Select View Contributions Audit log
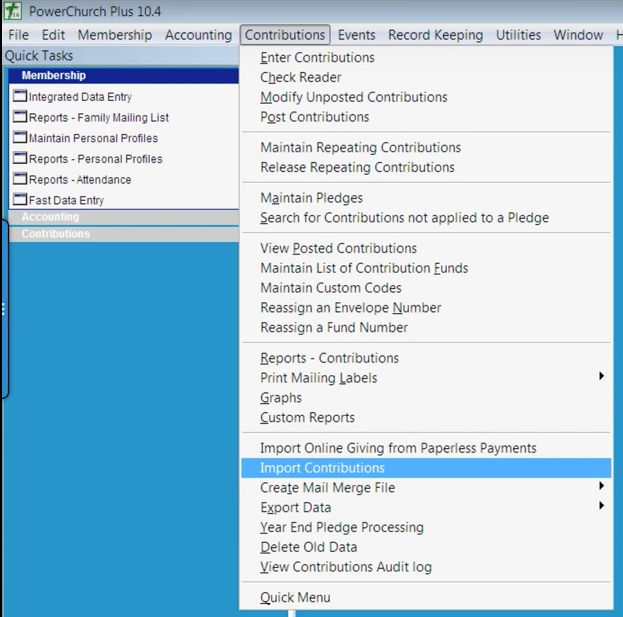623x617 pixels. (346, 567)
